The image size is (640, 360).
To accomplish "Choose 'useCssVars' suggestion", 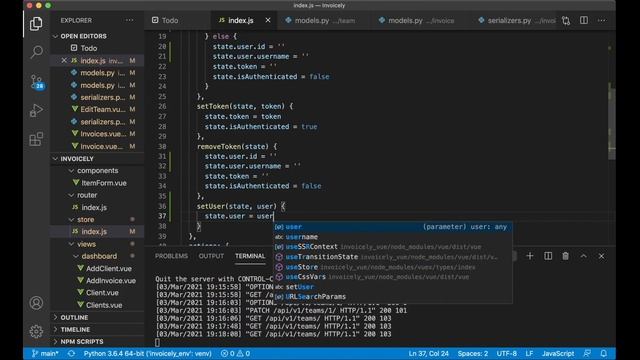I will tap(393, 277).
